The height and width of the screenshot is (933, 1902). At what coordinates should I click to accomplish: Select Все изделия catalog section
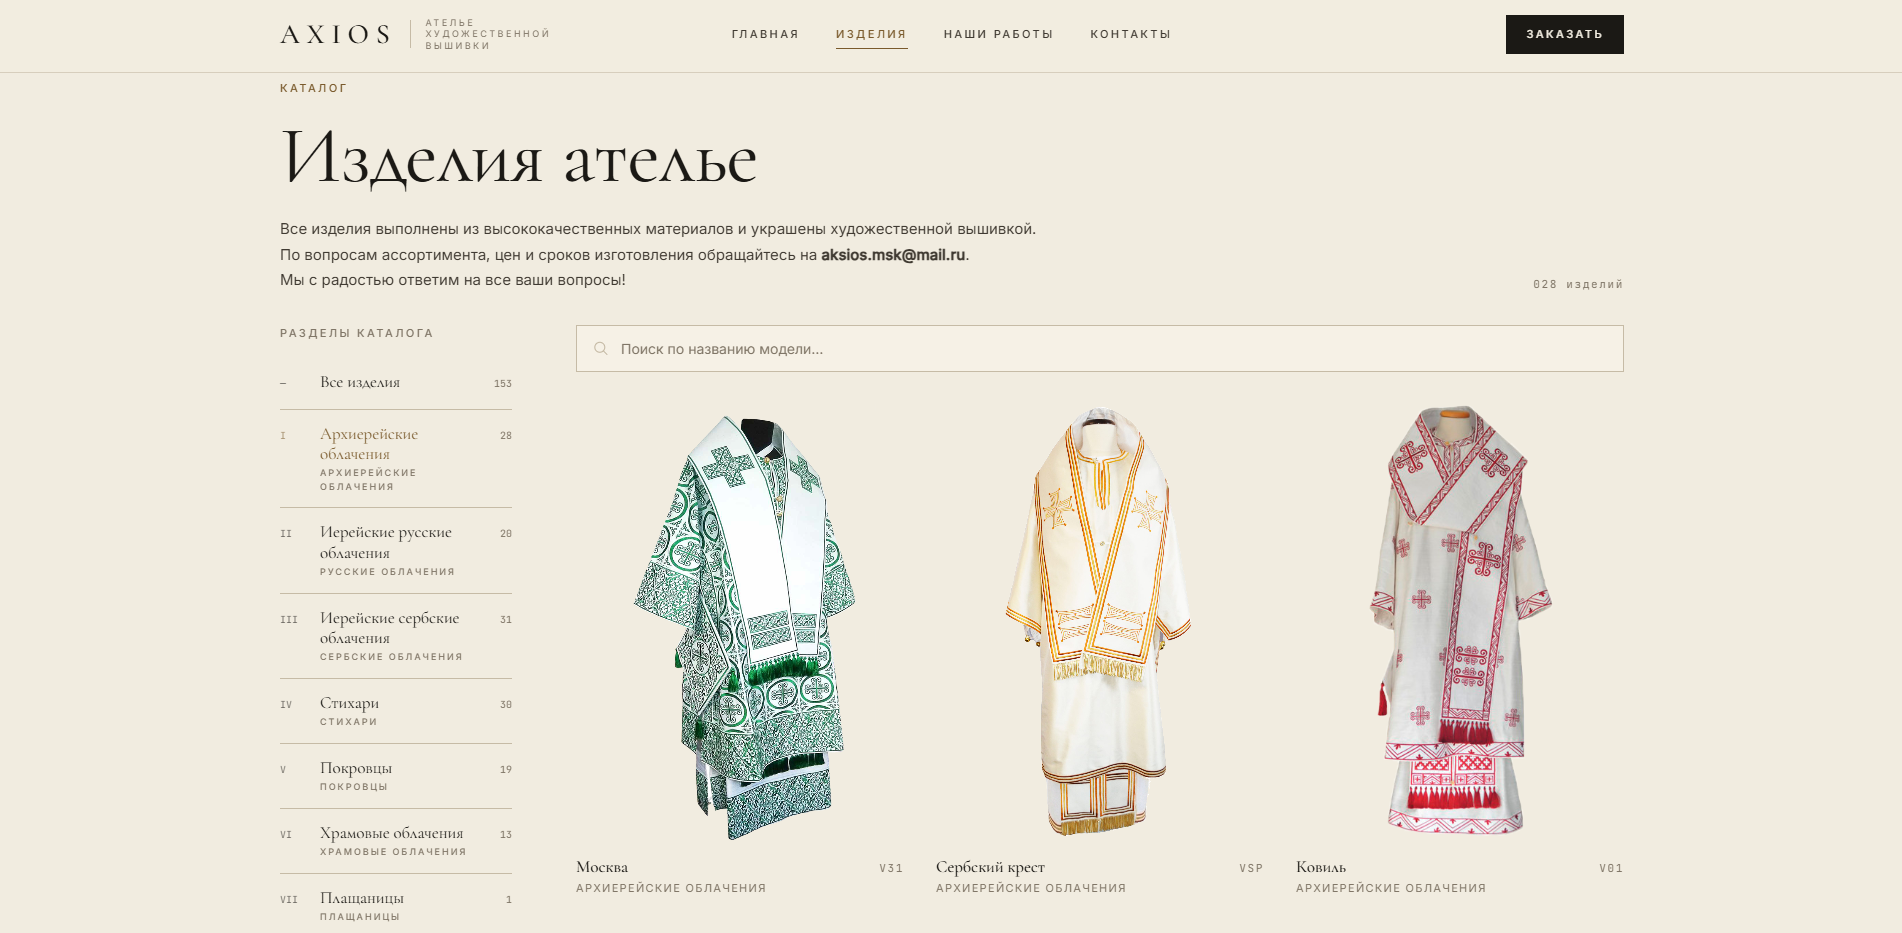point(396,383)
